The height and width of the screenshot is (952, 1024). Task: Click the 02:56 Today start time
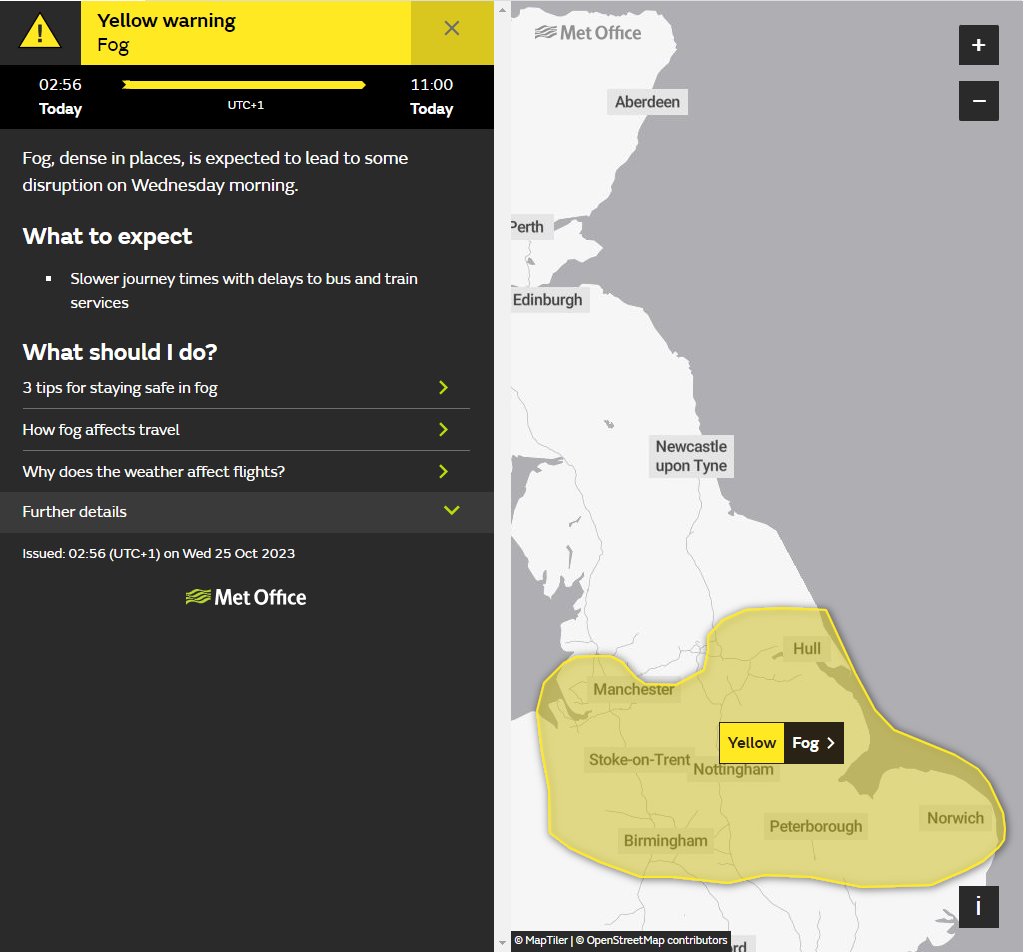point(60,96)
